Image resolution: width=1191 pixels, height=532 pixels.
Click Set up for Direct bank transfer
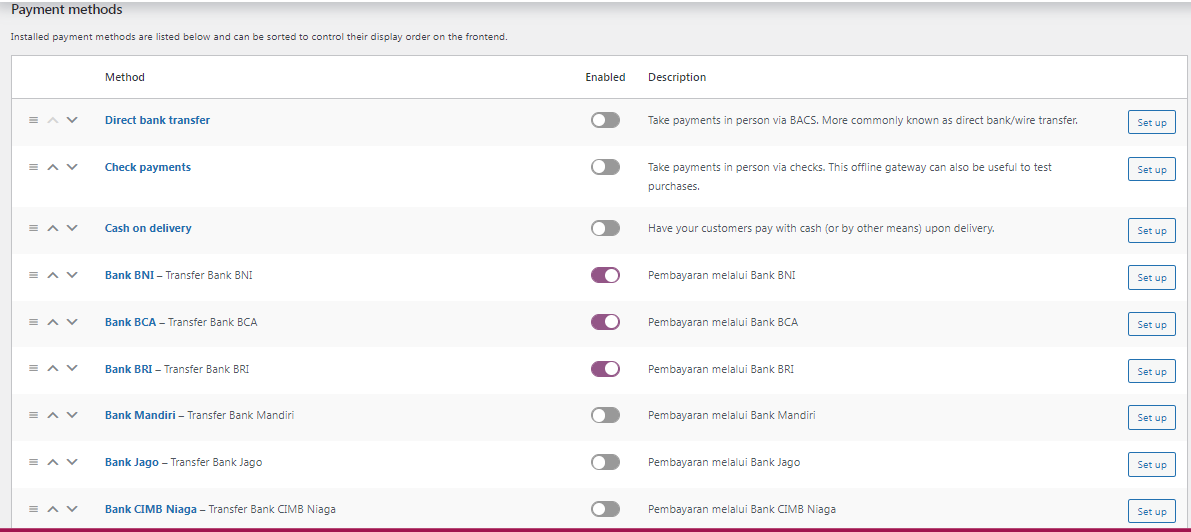point(1152,122)
